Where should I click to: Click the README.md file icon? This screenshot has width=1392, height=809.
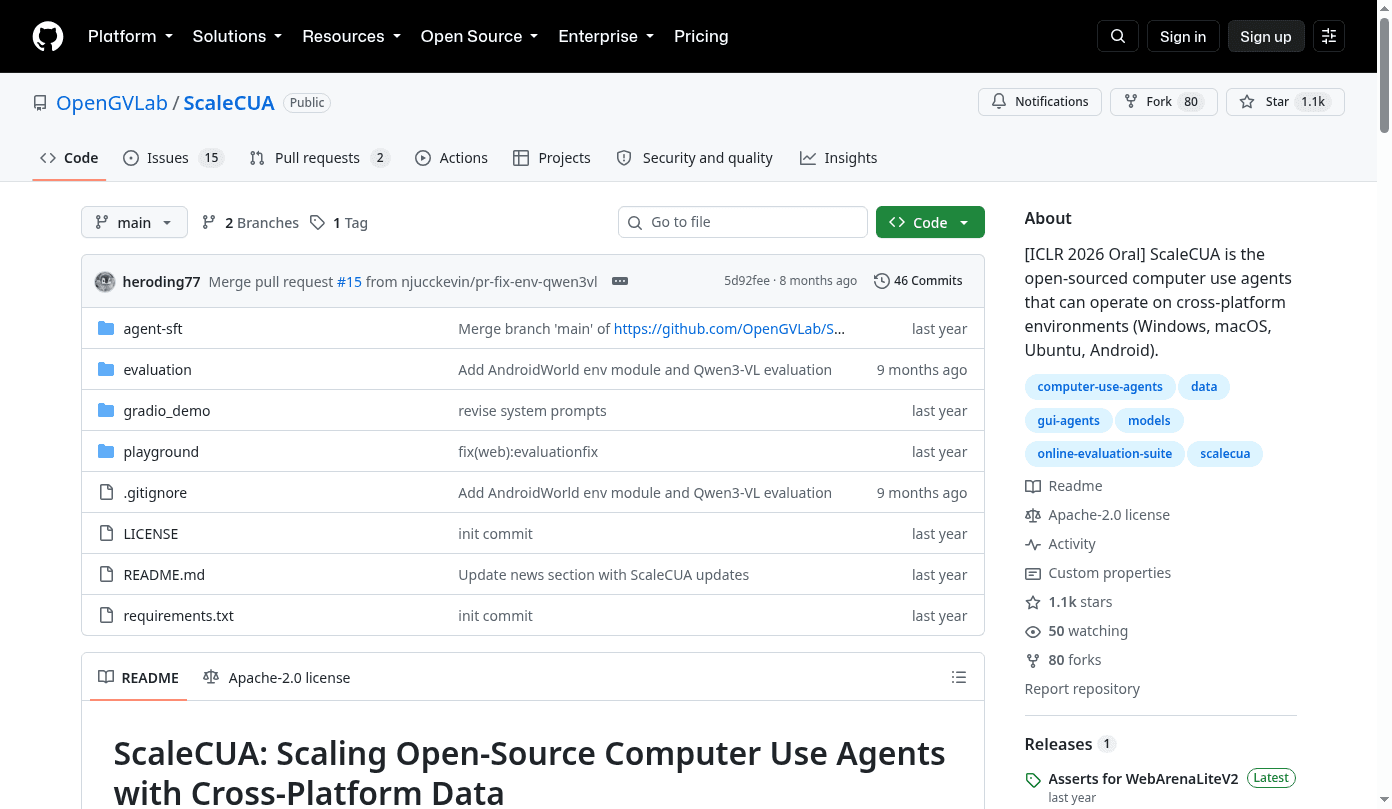(107, 574)
